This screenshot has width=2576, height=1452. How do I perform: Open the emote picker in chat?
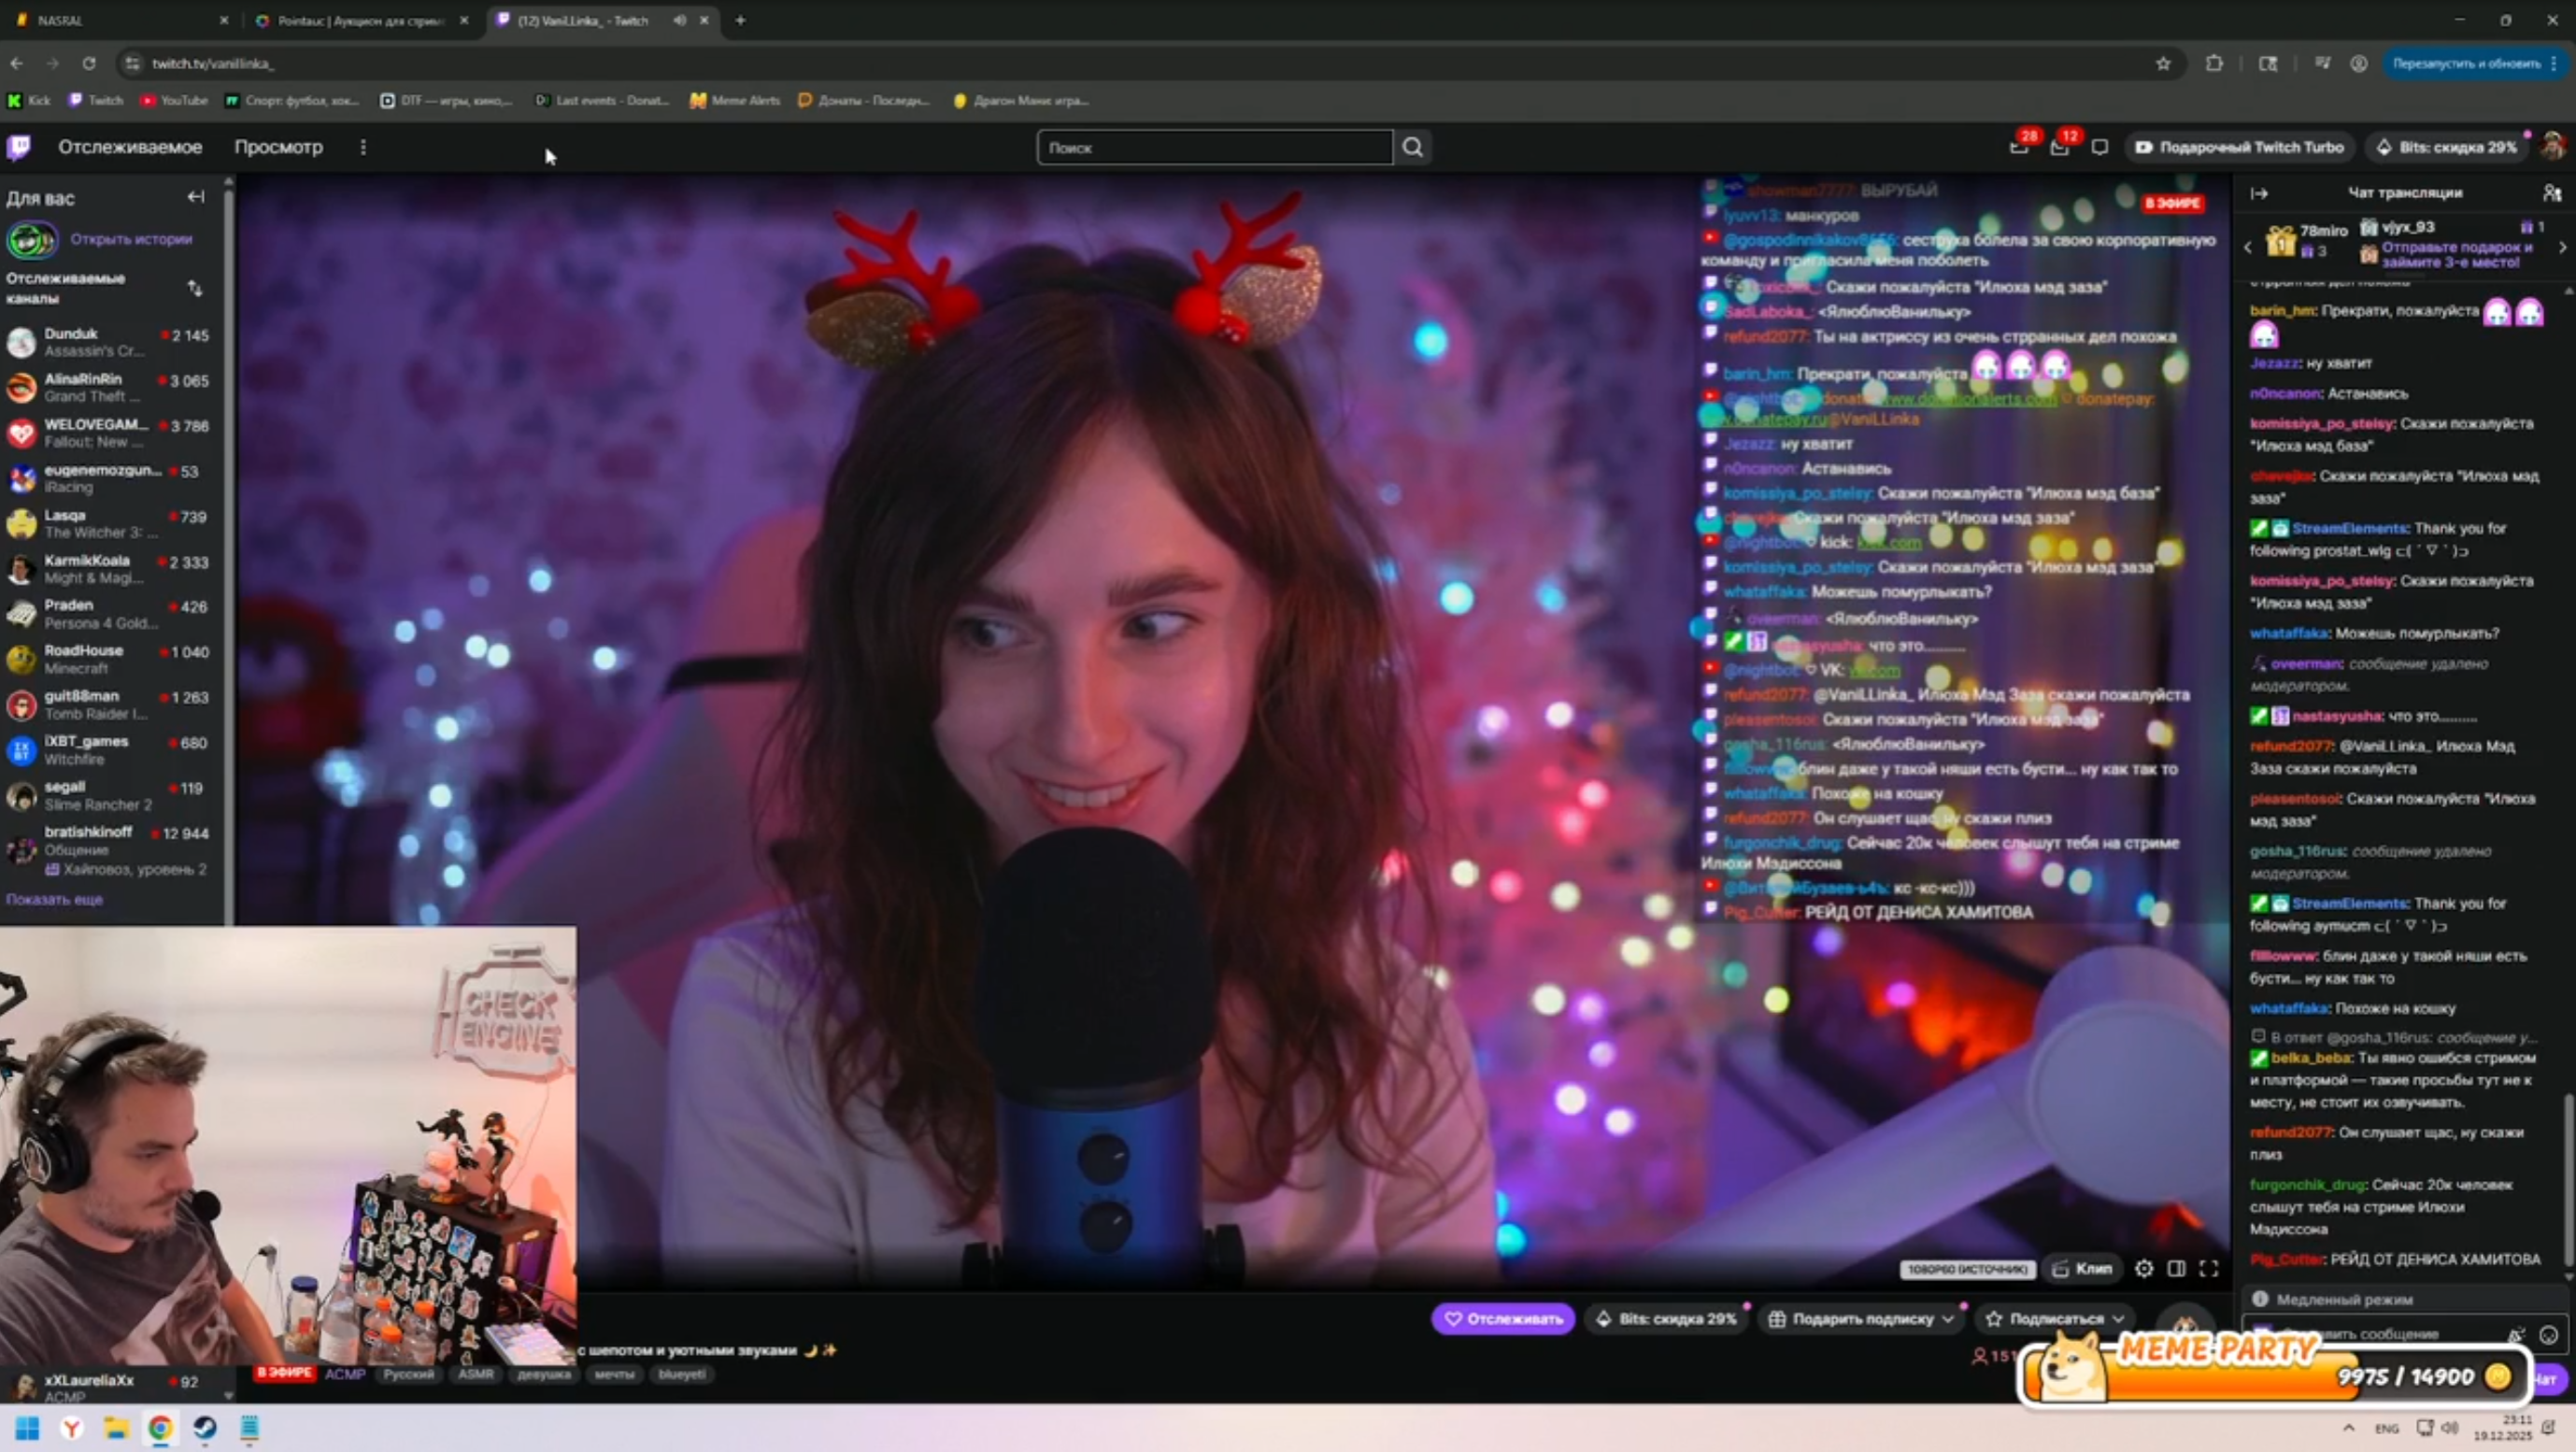(2549, 1334)
